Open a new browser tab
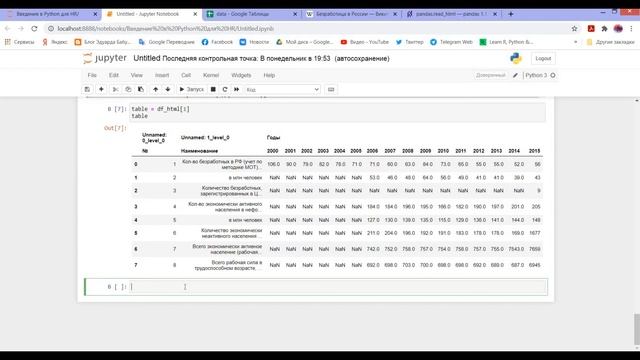This screenshot has height=360, width=640. [511, 14]
